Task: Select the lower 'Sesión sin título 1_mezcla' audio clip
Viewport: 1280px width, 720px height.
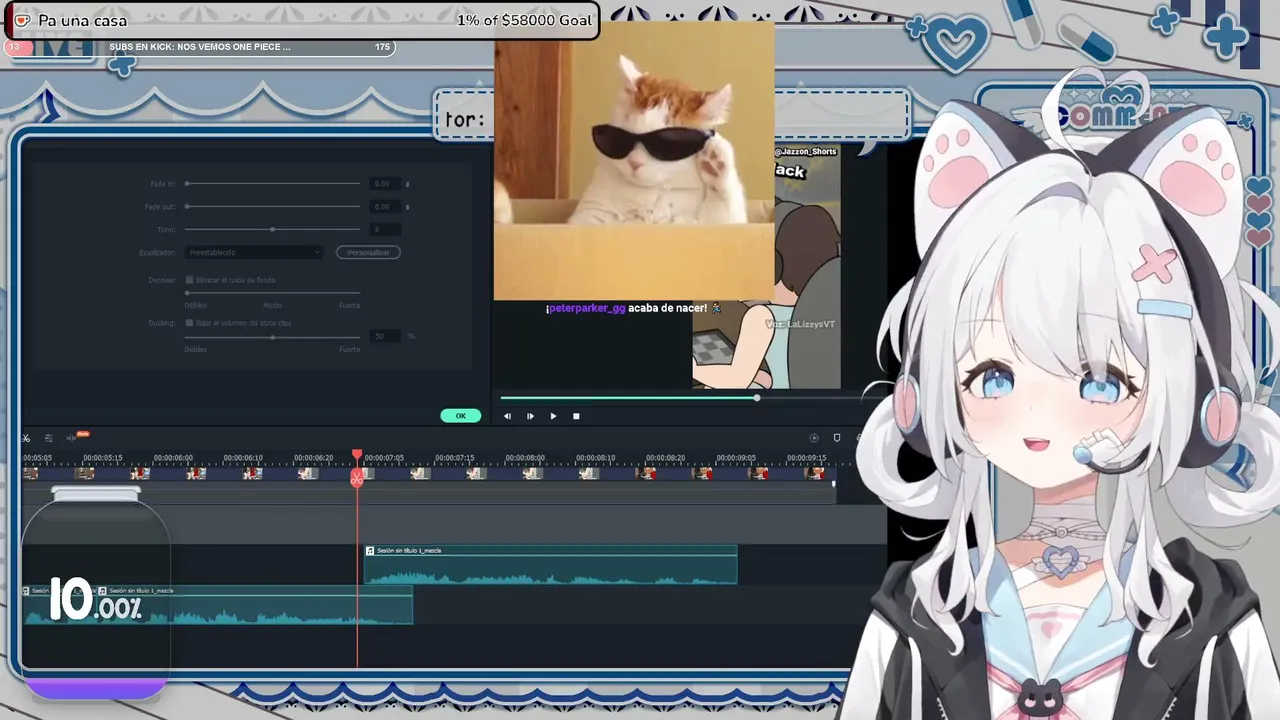Action: [255, 605]
